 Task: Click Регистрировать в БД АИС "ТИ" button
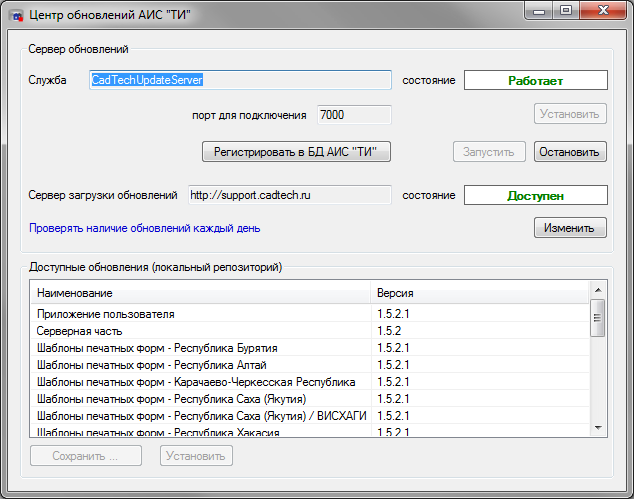tap(296, 152)
